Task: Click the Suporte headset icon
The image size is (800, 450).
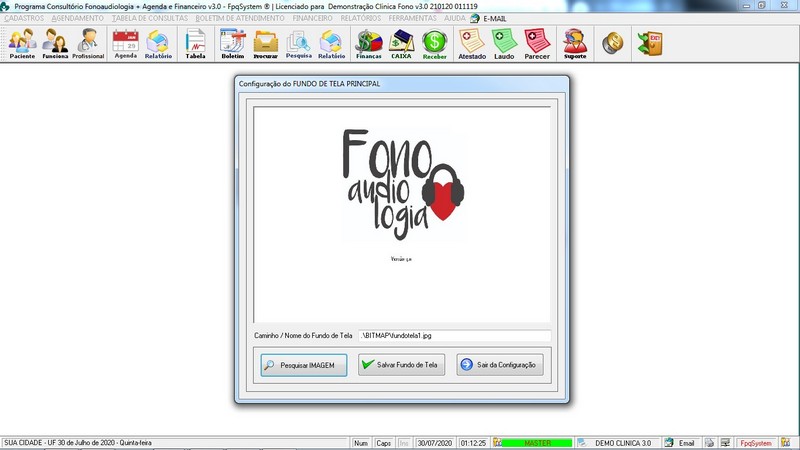Action: pos(575,44)
